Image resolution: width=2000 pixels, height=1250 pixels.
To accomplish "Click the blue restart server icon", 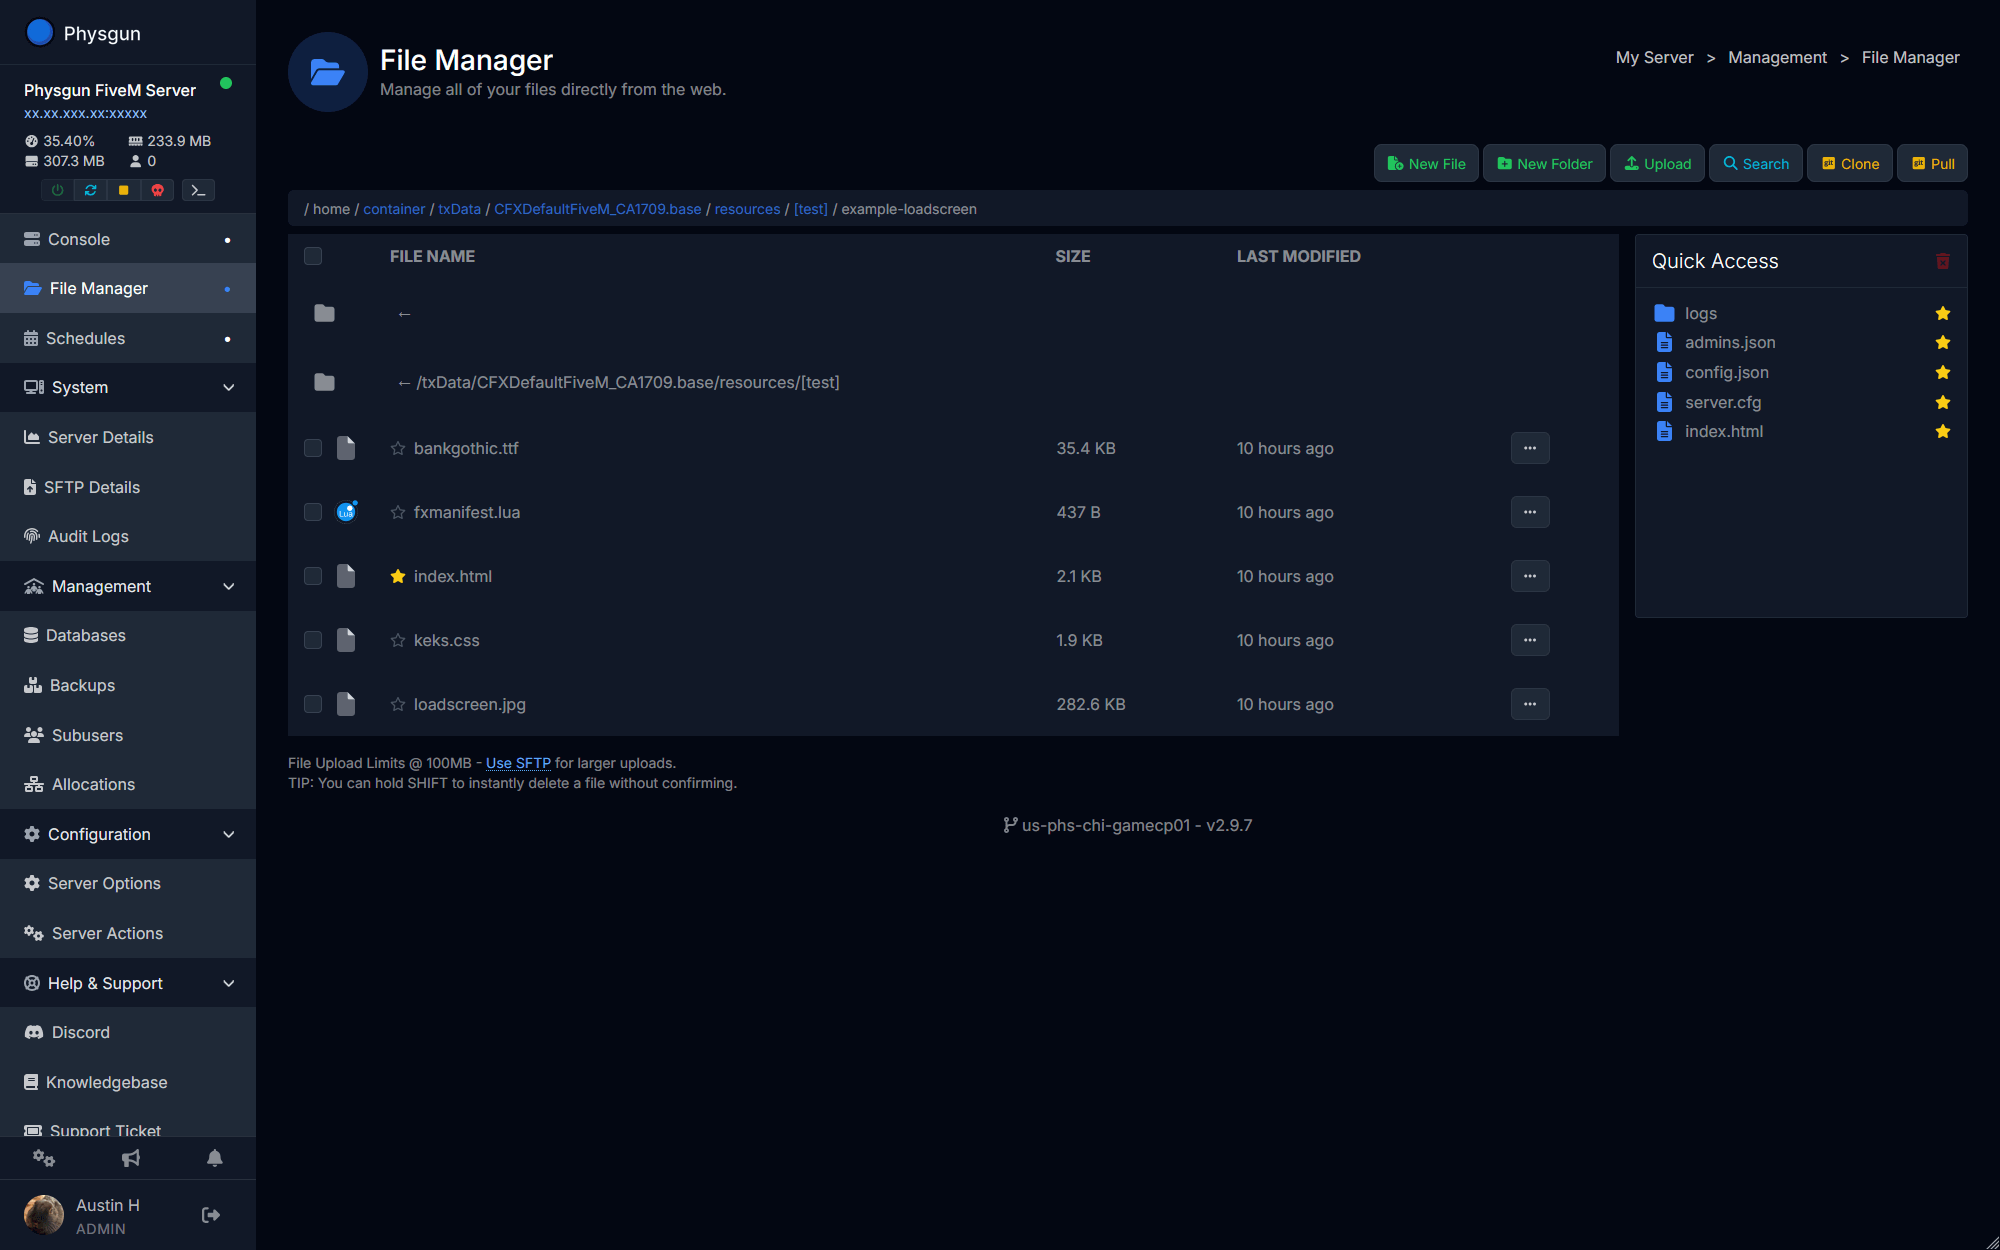I will click(x=90, y=190).
